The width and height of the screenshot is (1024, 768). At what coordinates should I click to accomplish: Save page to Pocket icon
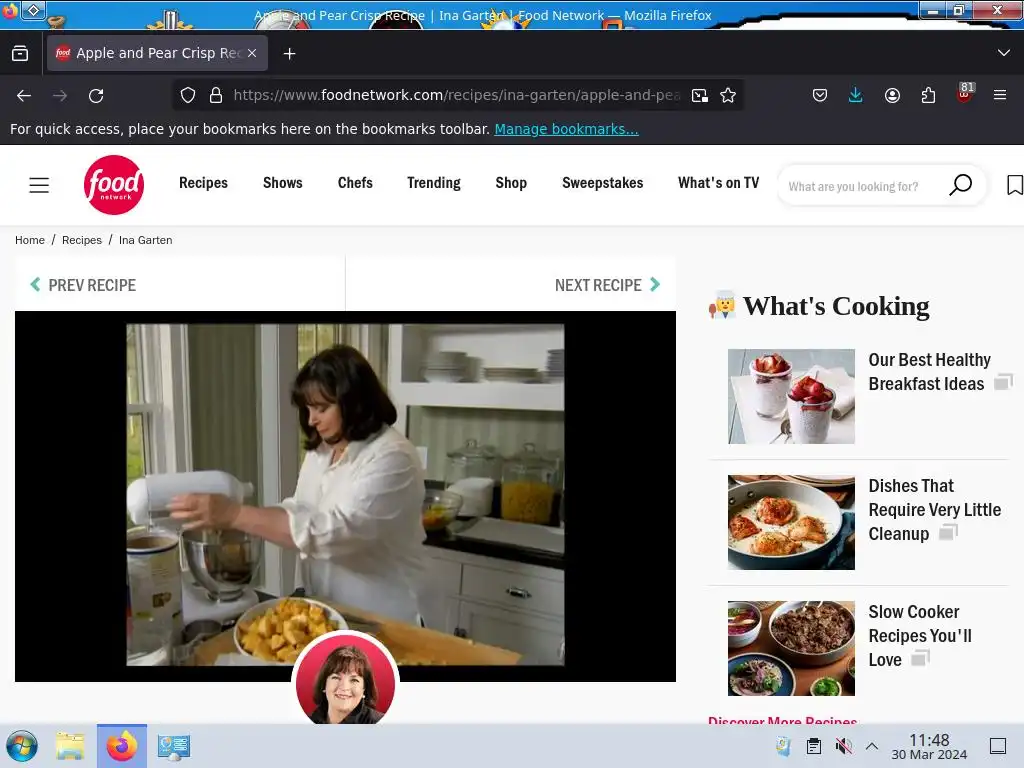(820, 95)
